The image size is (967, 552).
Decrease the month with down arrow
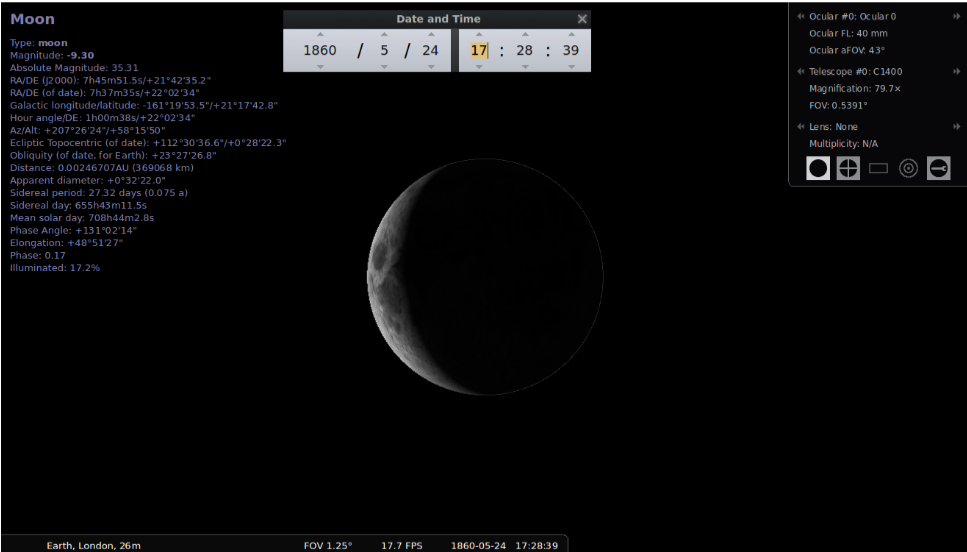(382, 67)
